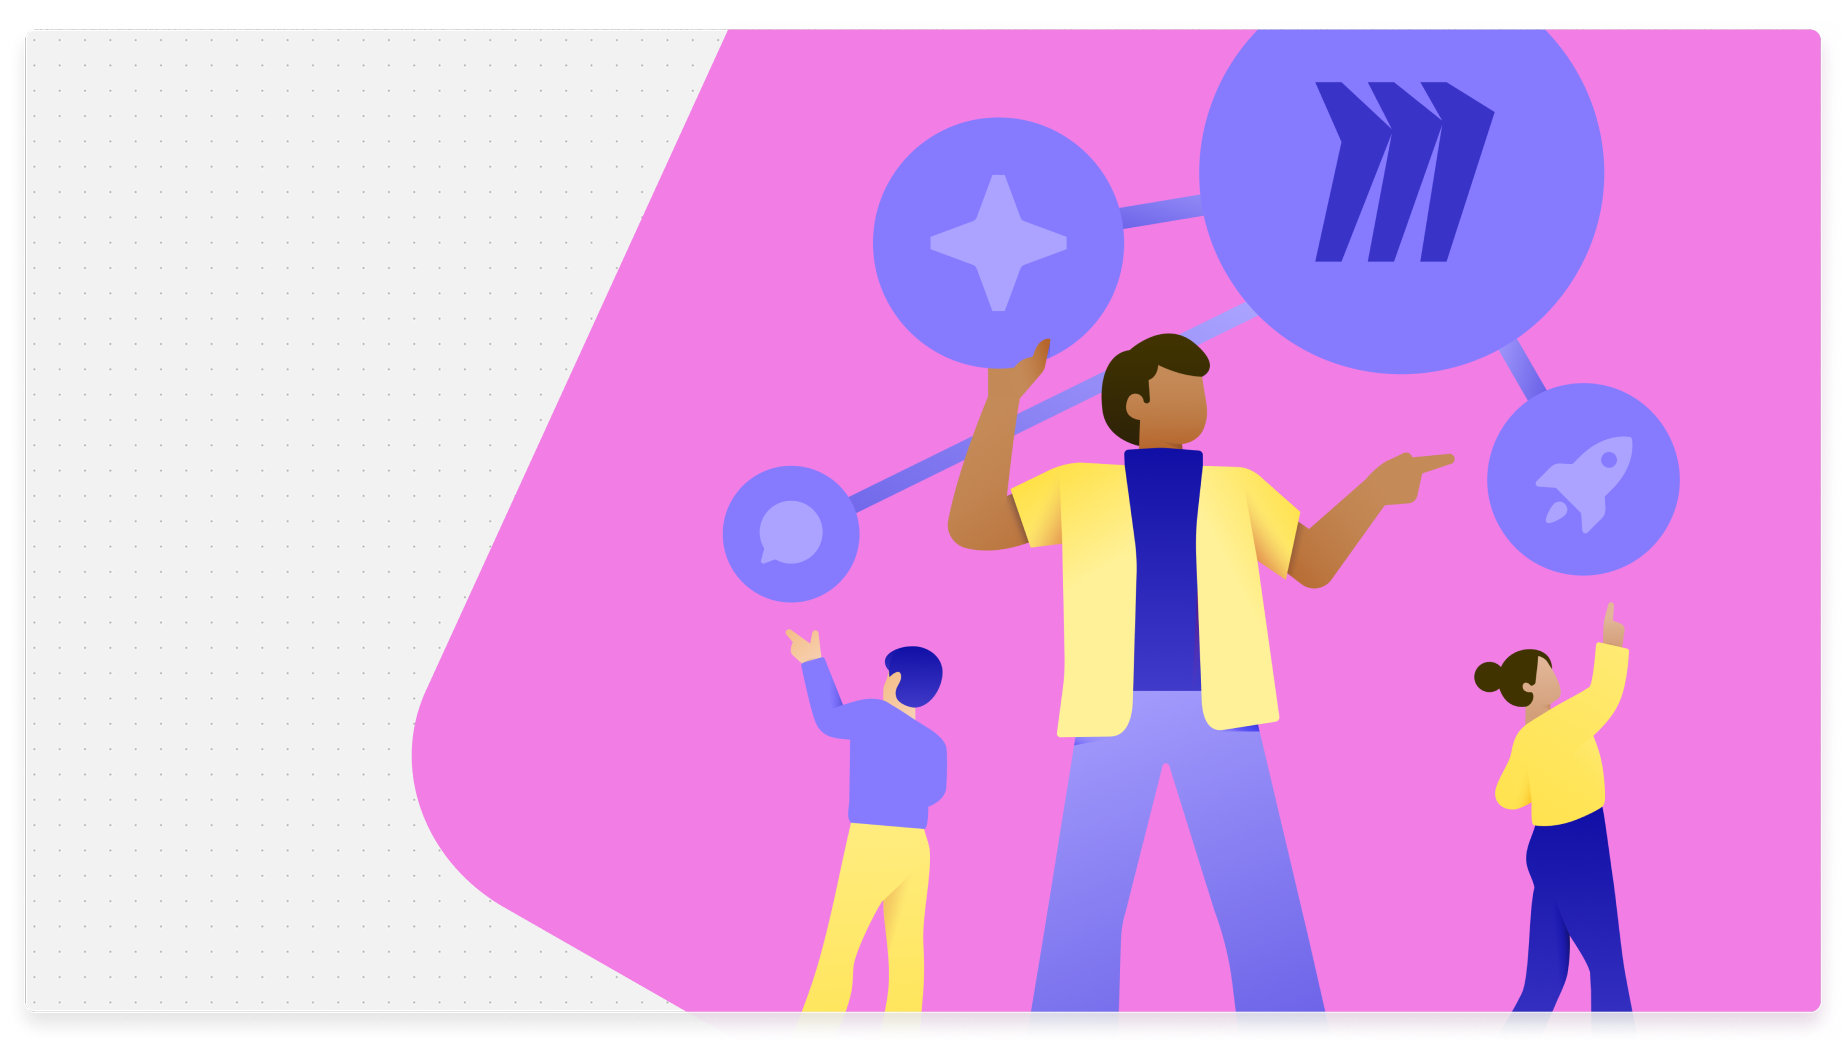This screenshot has width=1846, height=1041.
Task: Click the central person's head
Action: [1158, 392]
